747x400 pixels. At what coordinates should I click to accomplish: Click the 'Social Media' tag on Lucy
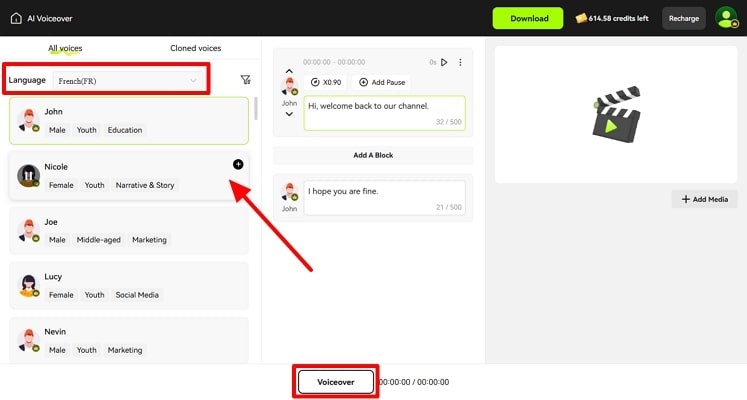(x=137, y=295)
